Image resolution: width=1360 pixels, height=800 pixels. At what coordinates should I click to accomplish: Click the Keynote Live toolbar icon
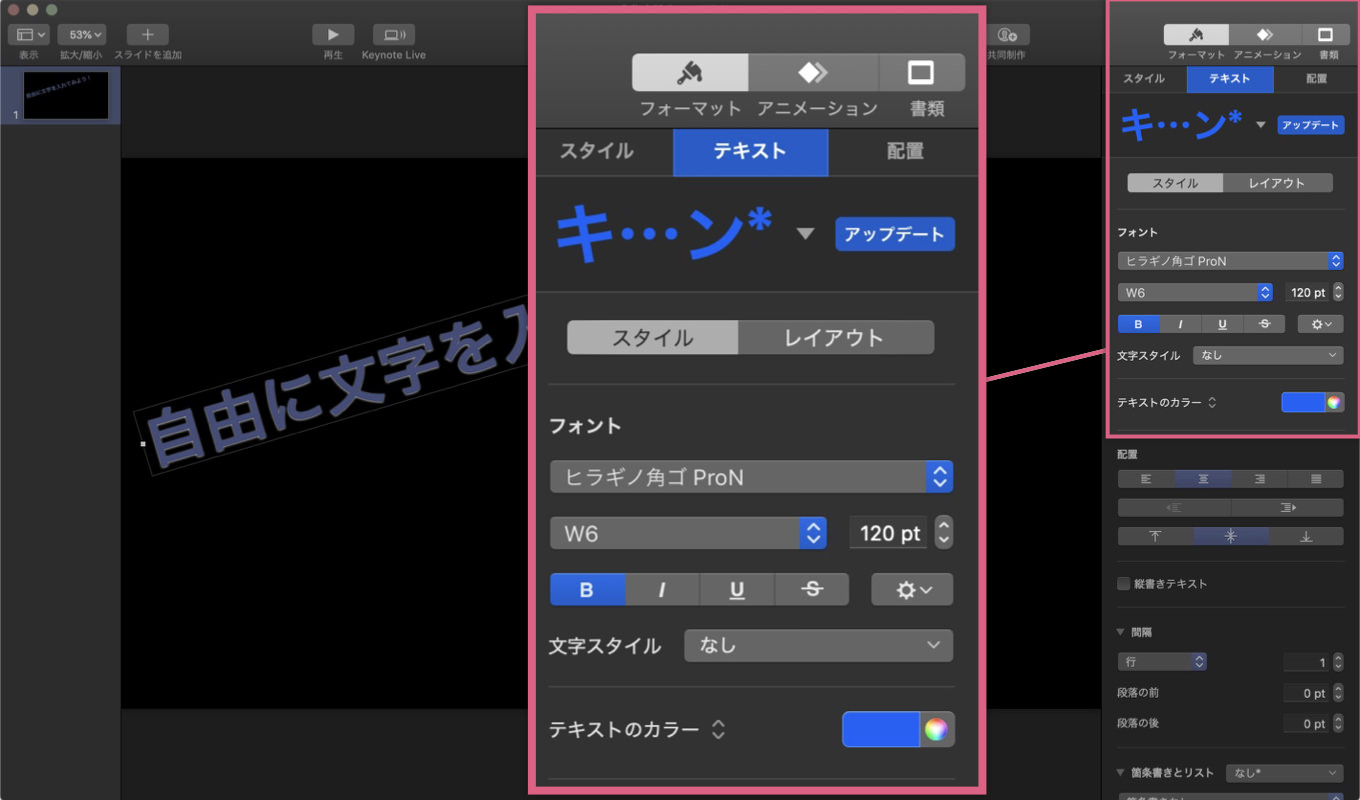[x=394, y=35]
